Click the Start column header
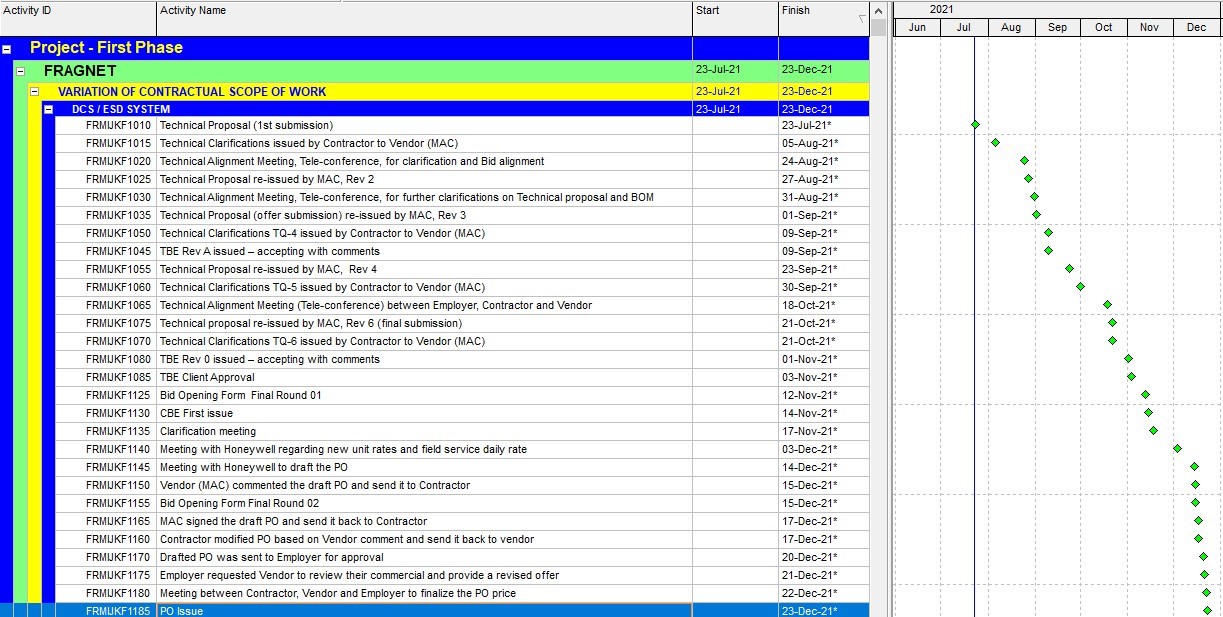 pos(734,11)
